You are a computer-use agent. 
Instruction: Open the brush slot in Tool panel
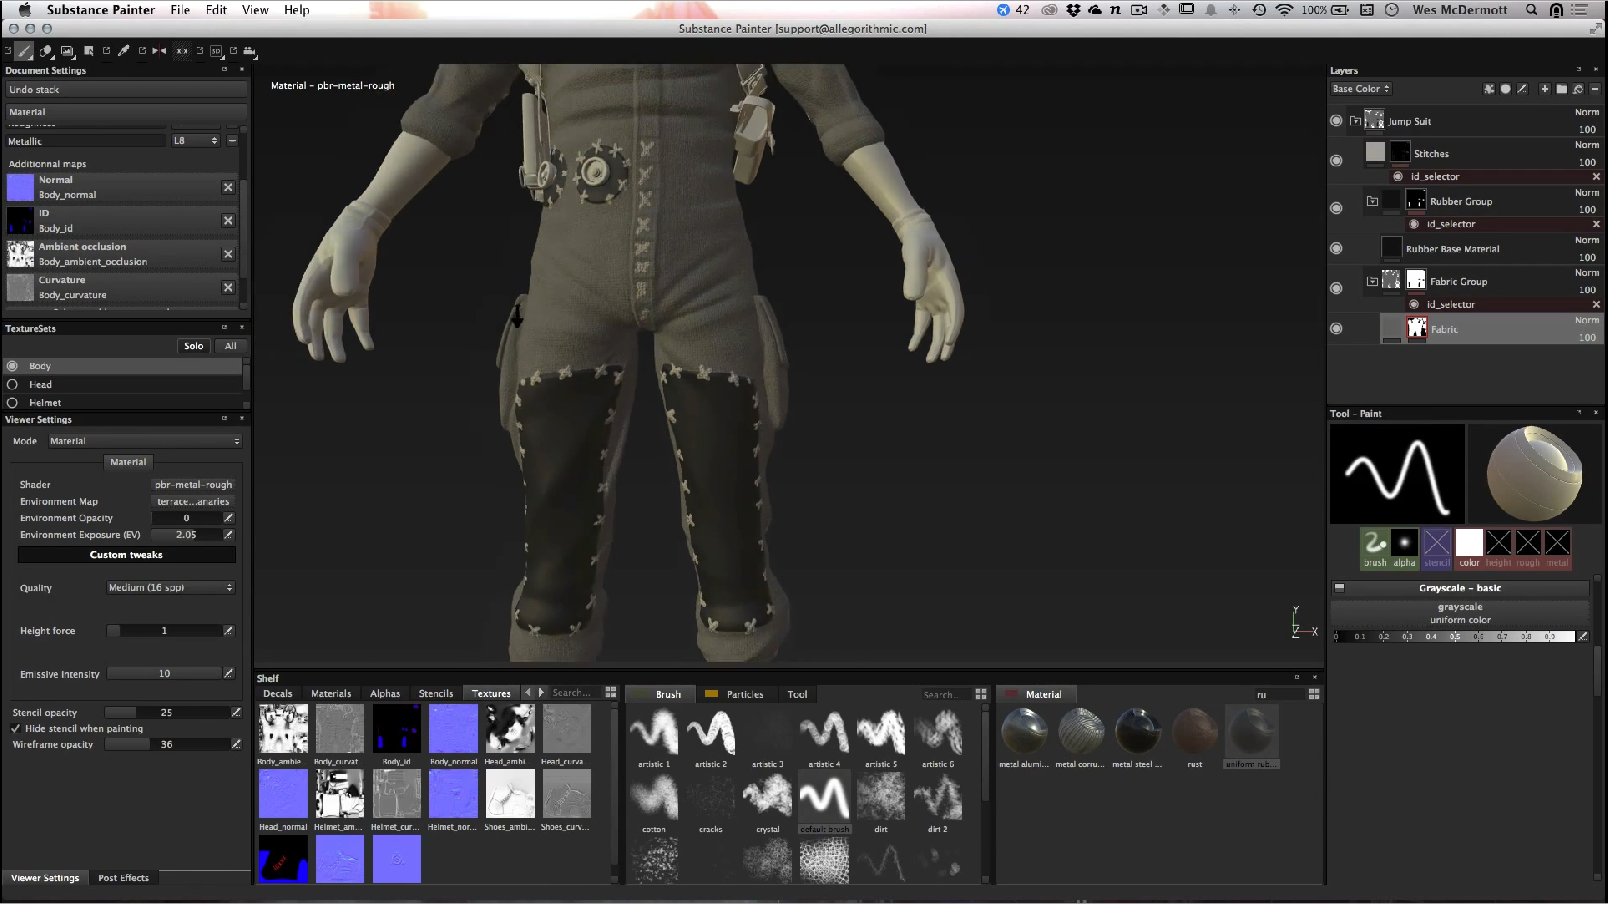coord(1375,548)
